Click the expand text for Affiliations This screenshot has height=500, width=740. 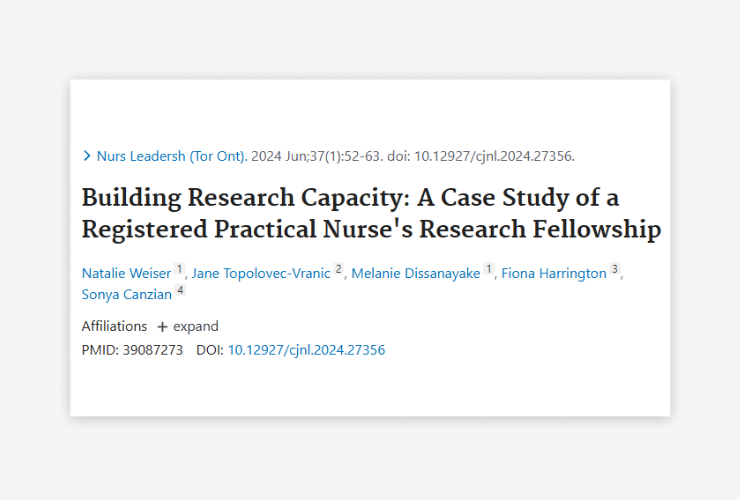click(196, 327)
